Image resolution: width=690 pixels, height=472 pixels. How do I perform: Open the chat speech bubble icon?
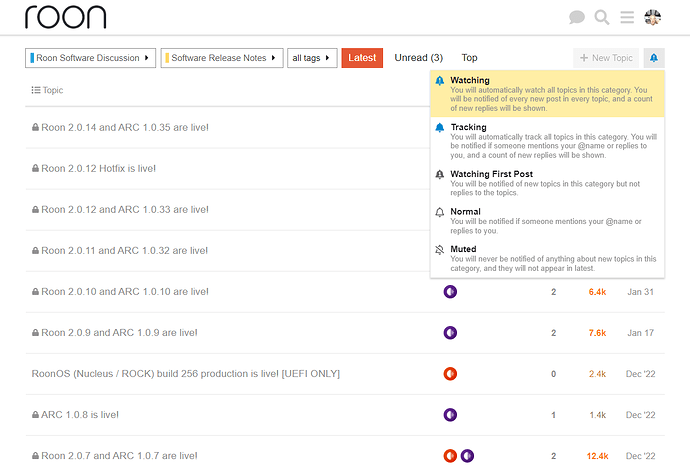click(577, 17)
